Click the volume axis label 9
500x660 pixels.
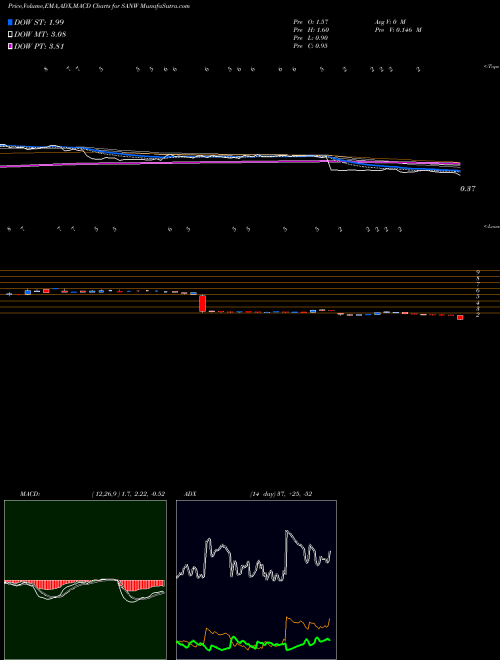click(x=478, y=272)
